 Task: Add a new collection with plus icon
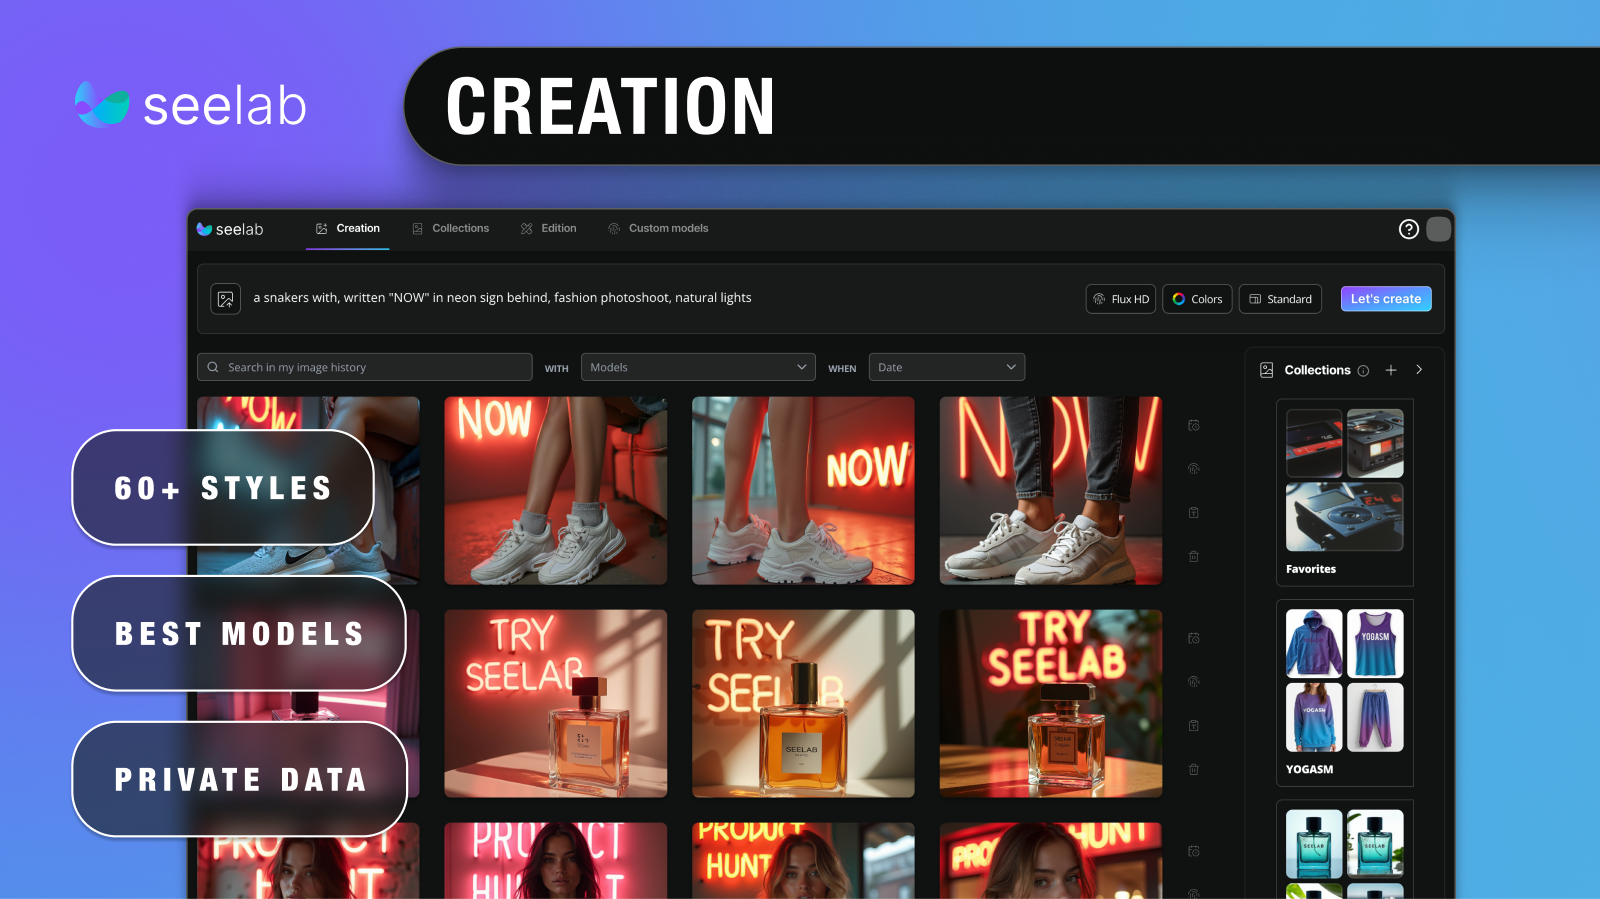(x=1390, y=370)
